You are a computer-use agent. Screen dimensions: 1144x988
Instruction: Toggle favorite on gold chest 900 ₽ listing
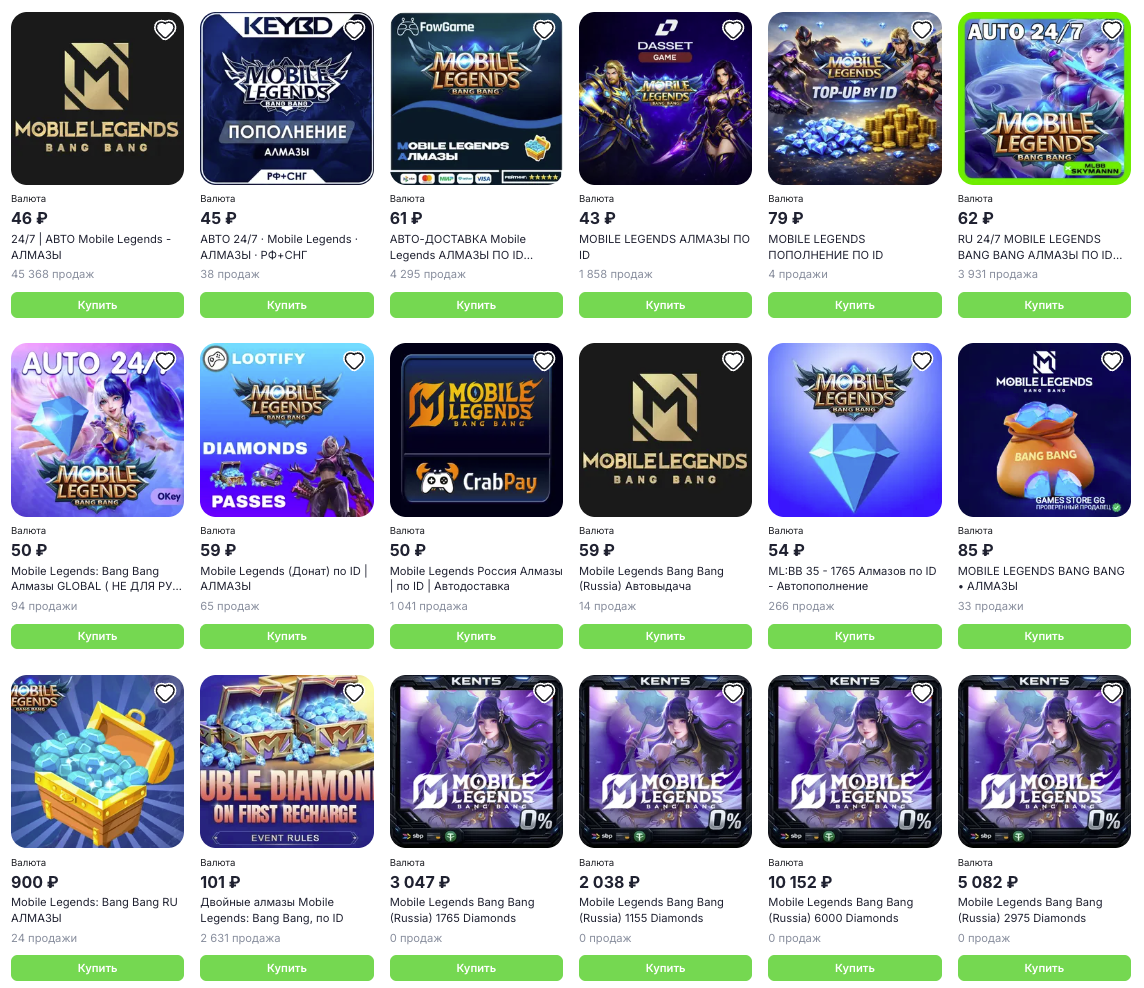pos(165,692)
